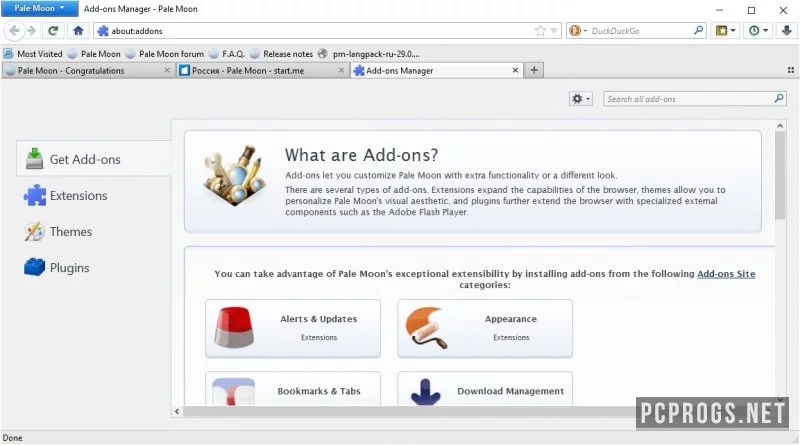Open the history clock dropdown button

point(758,31)
